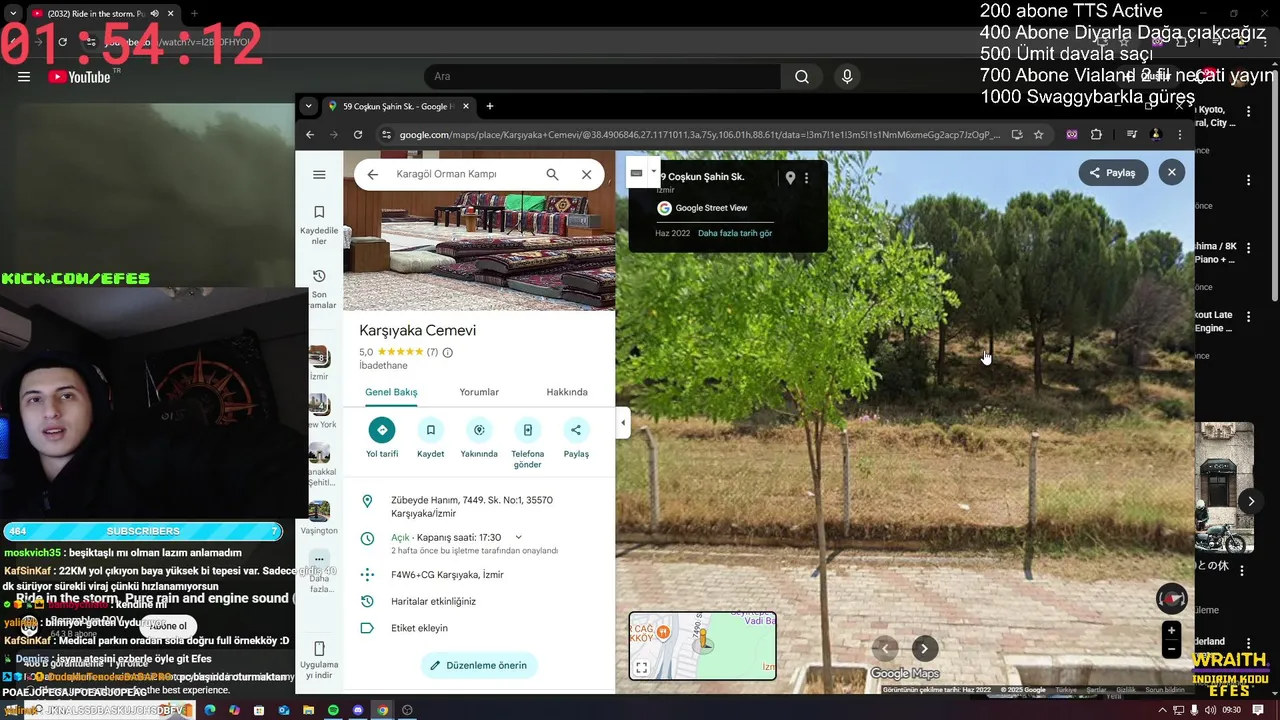This screenshot has width=1280, height=720.
Task: Click Düzenleme önerin button
Action: (x=479, y=665)
